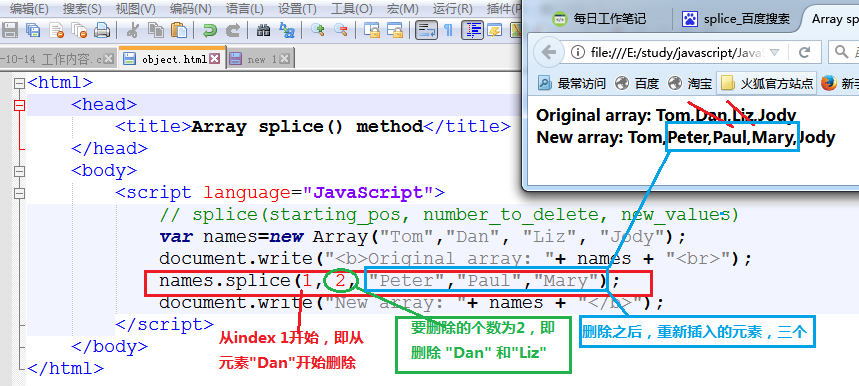Close the new 1 tab
Image resolution: width=859 pixels, height=386 pixels.
pyautogui.click(x=285, y=59)
